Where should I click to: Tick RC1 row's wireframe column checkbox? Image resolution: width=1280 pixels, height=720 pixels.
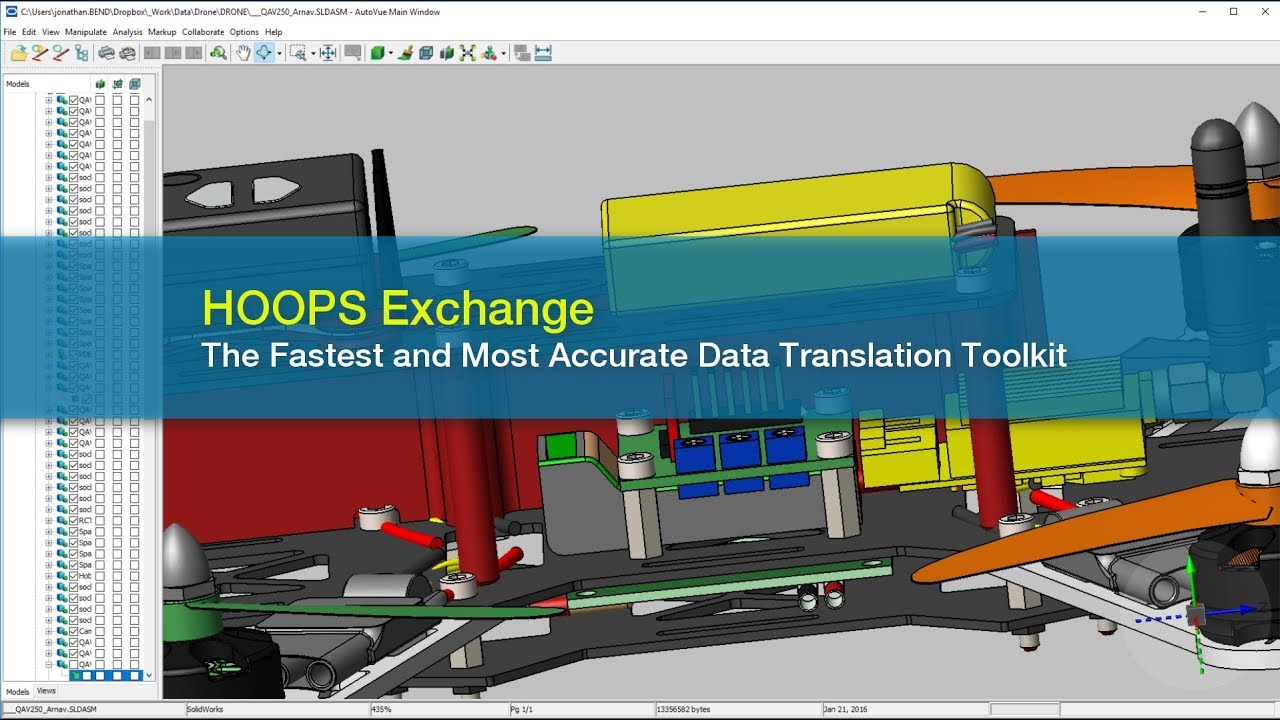134,521
